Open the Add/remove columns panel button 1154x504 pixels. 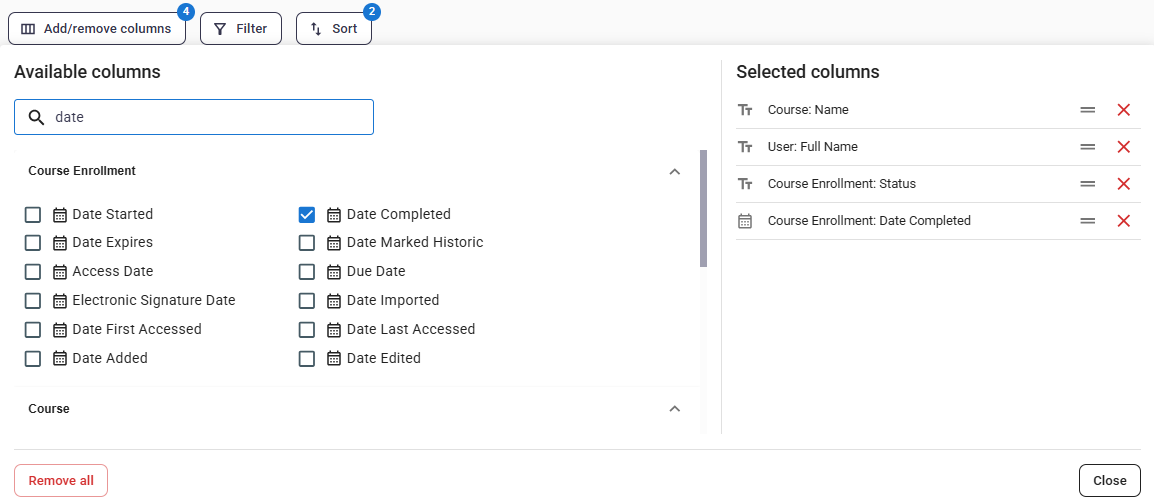(x=96, y=29)
